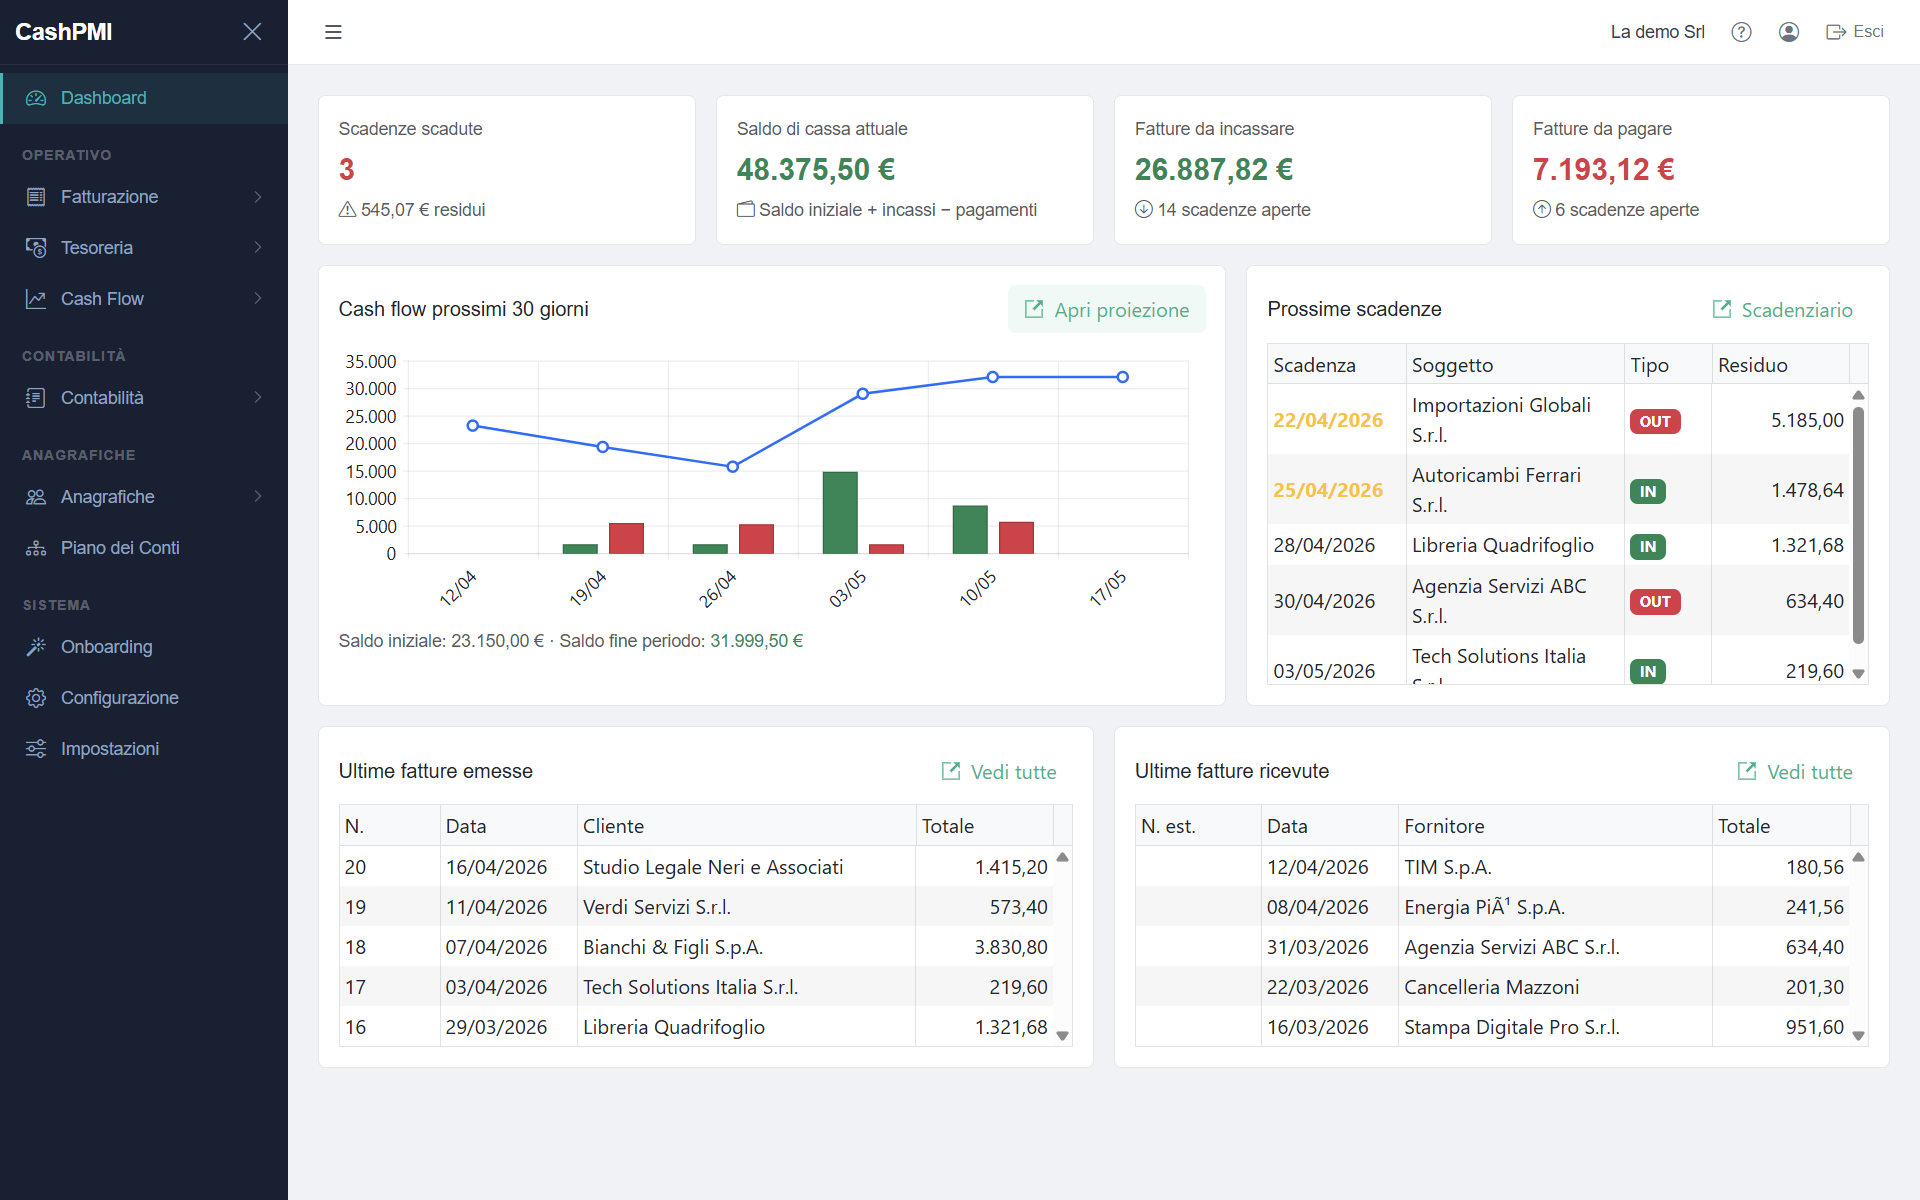This screenshot has height=1200, width=1920.
Task: Expand the Cash Flow submenu chevron
Action: pos(258,298)
